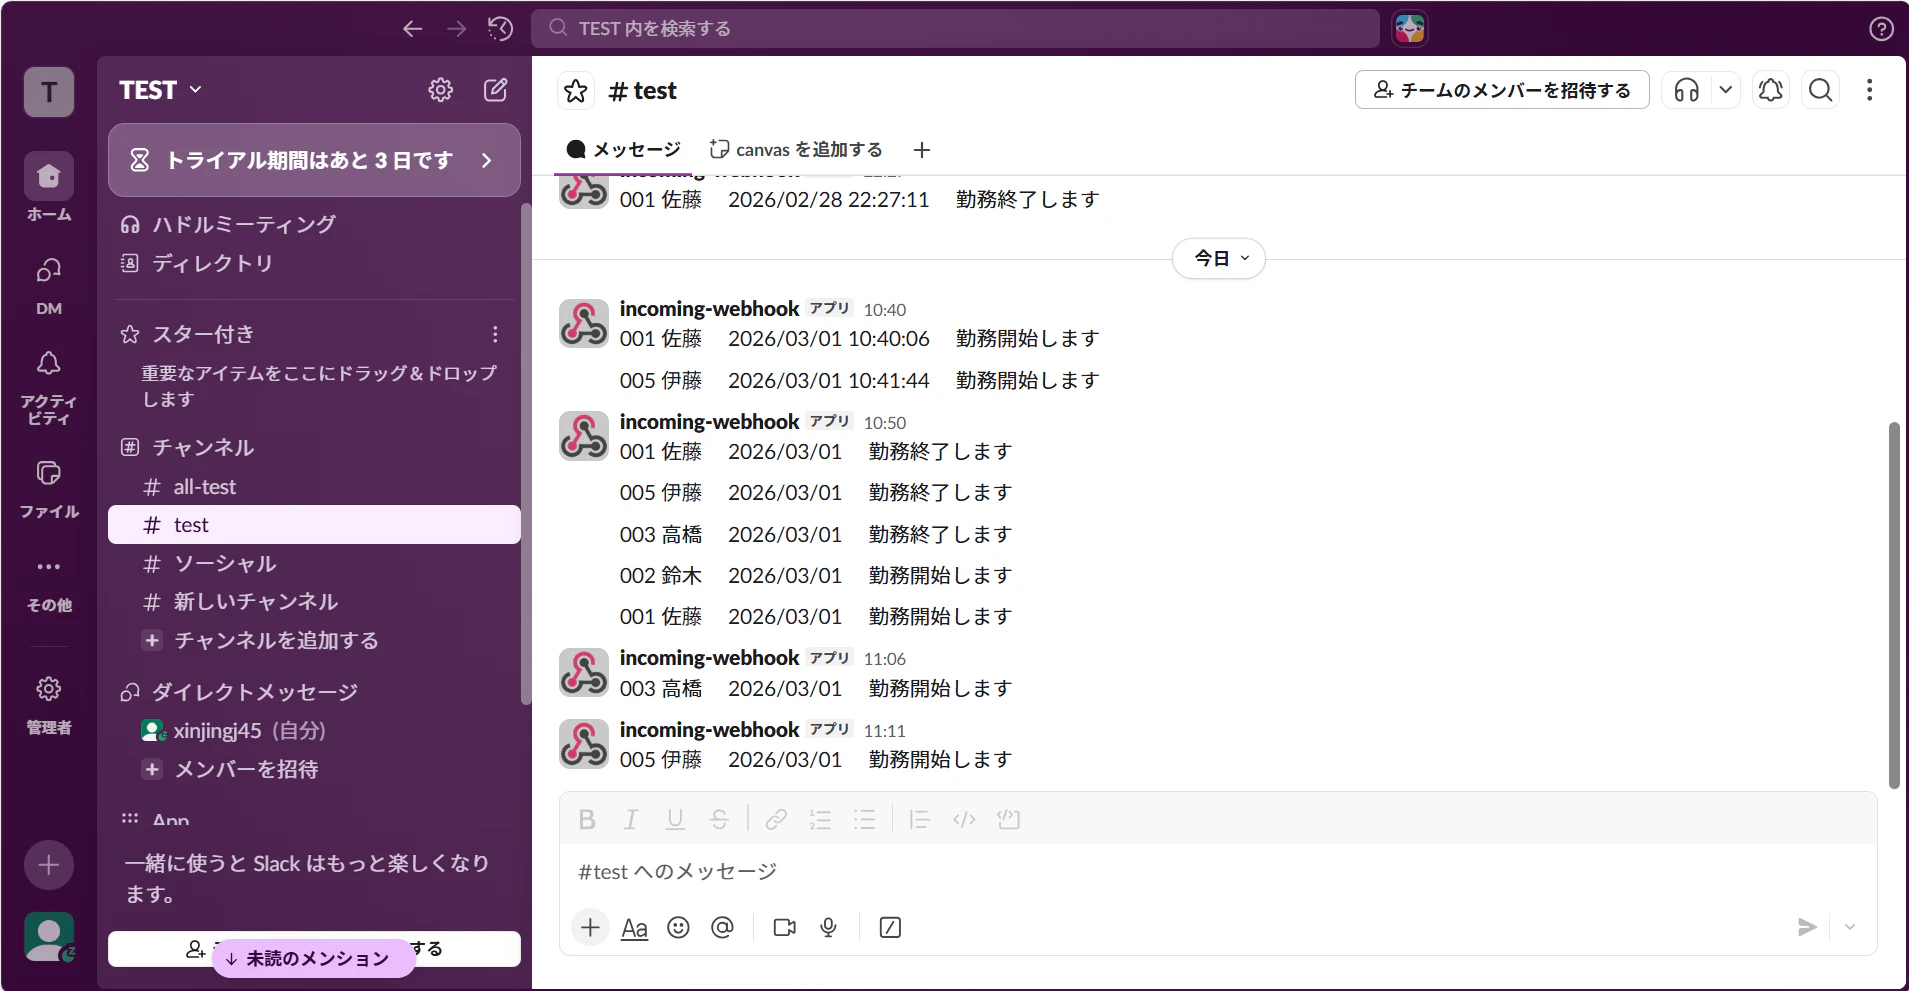1909x991 pixels.
Task: Open the '今日' date jump dropdown
Action: tap(1219, 259)
